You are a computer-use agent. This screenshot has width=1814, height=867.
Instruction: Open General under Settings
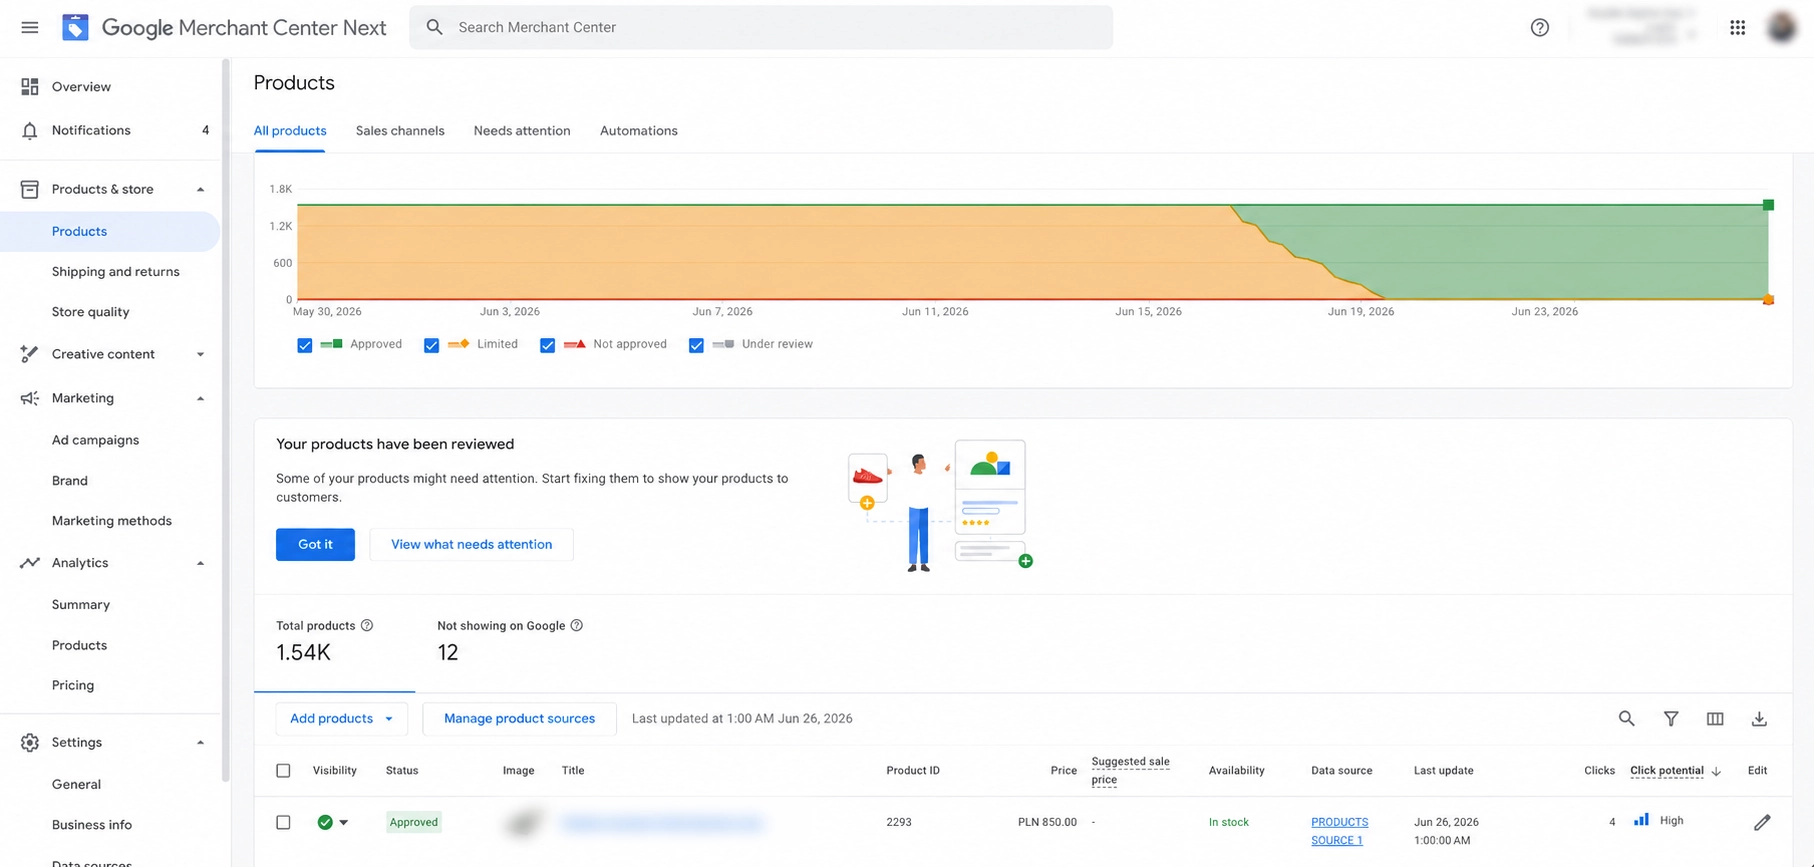(x=76, y=785)
